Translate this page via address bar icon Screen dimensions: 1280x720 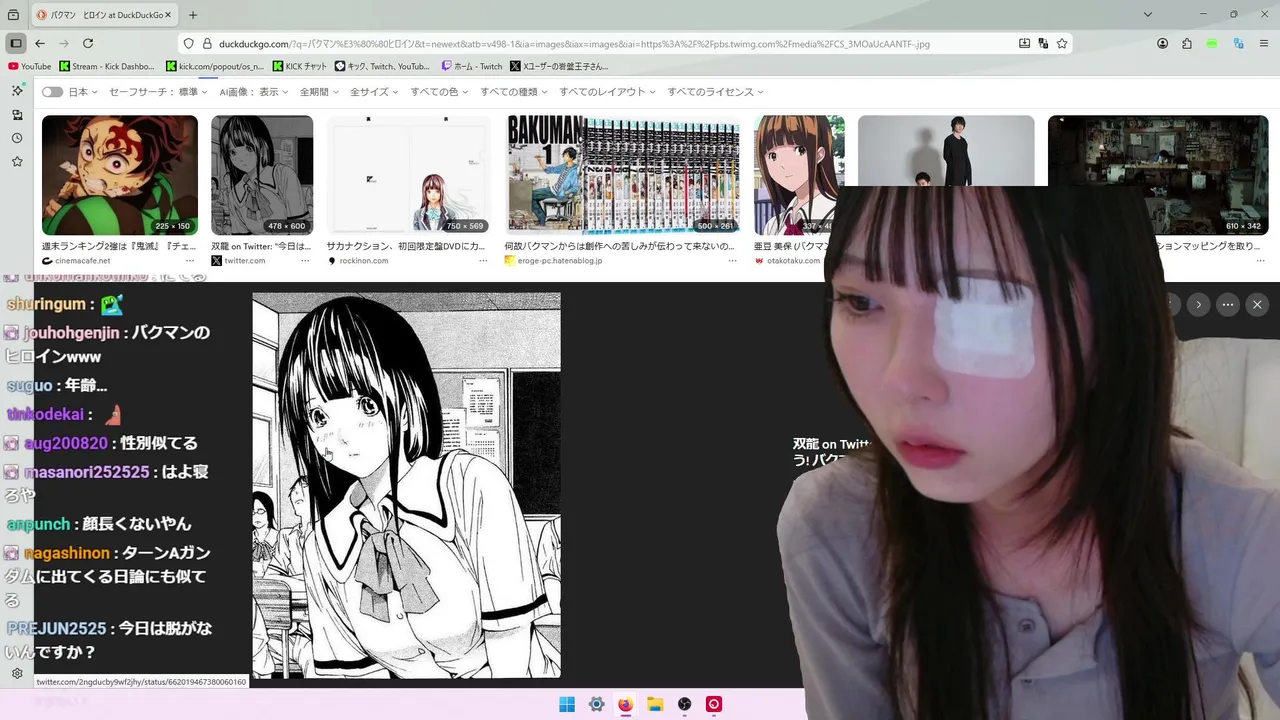click(1043, 44)
